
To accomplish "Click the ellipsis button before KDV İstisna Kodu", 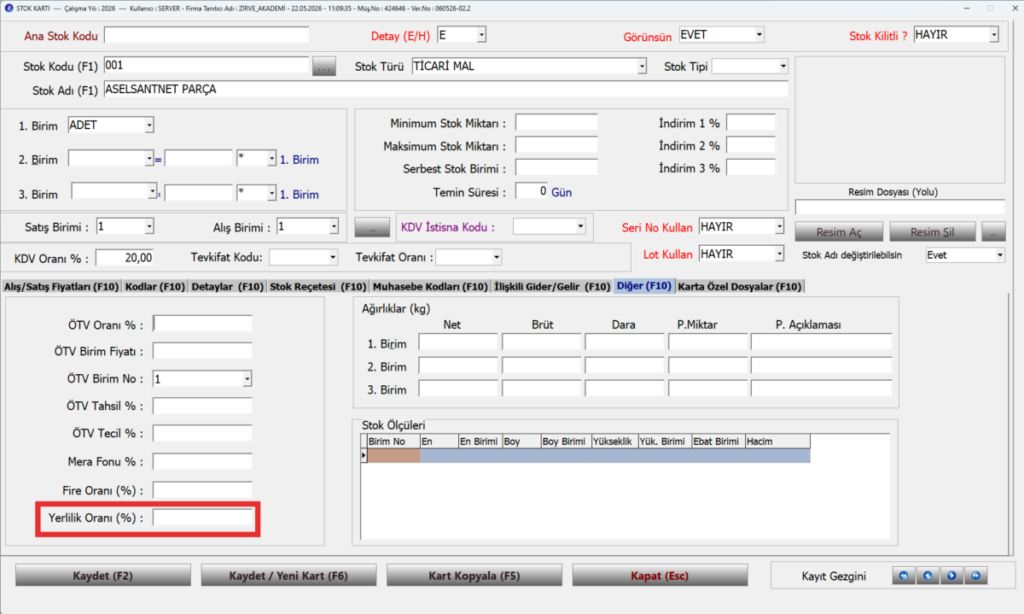I will point(372,227).
